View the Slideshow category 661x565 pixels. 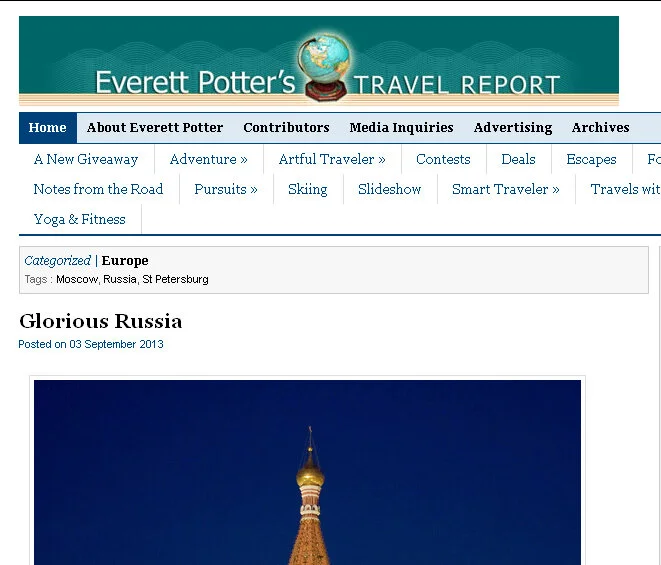coord(390,189)
